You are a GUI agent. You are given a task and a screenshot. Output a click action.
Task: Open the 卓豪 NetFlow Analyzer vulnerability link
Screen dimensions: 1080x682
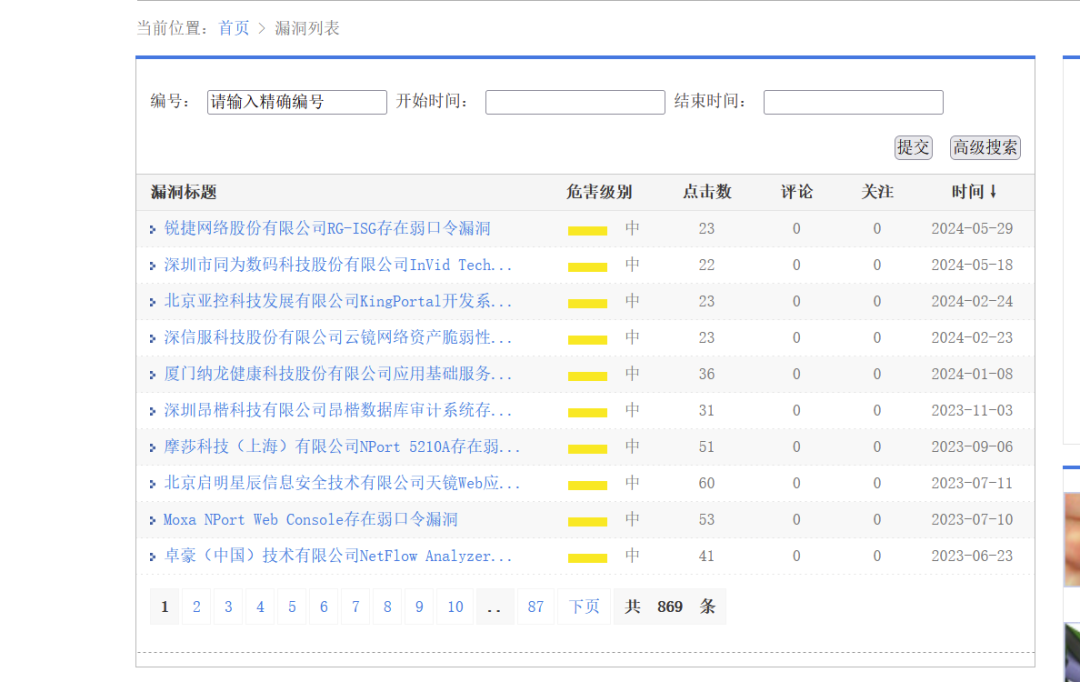tap(338, 556)
